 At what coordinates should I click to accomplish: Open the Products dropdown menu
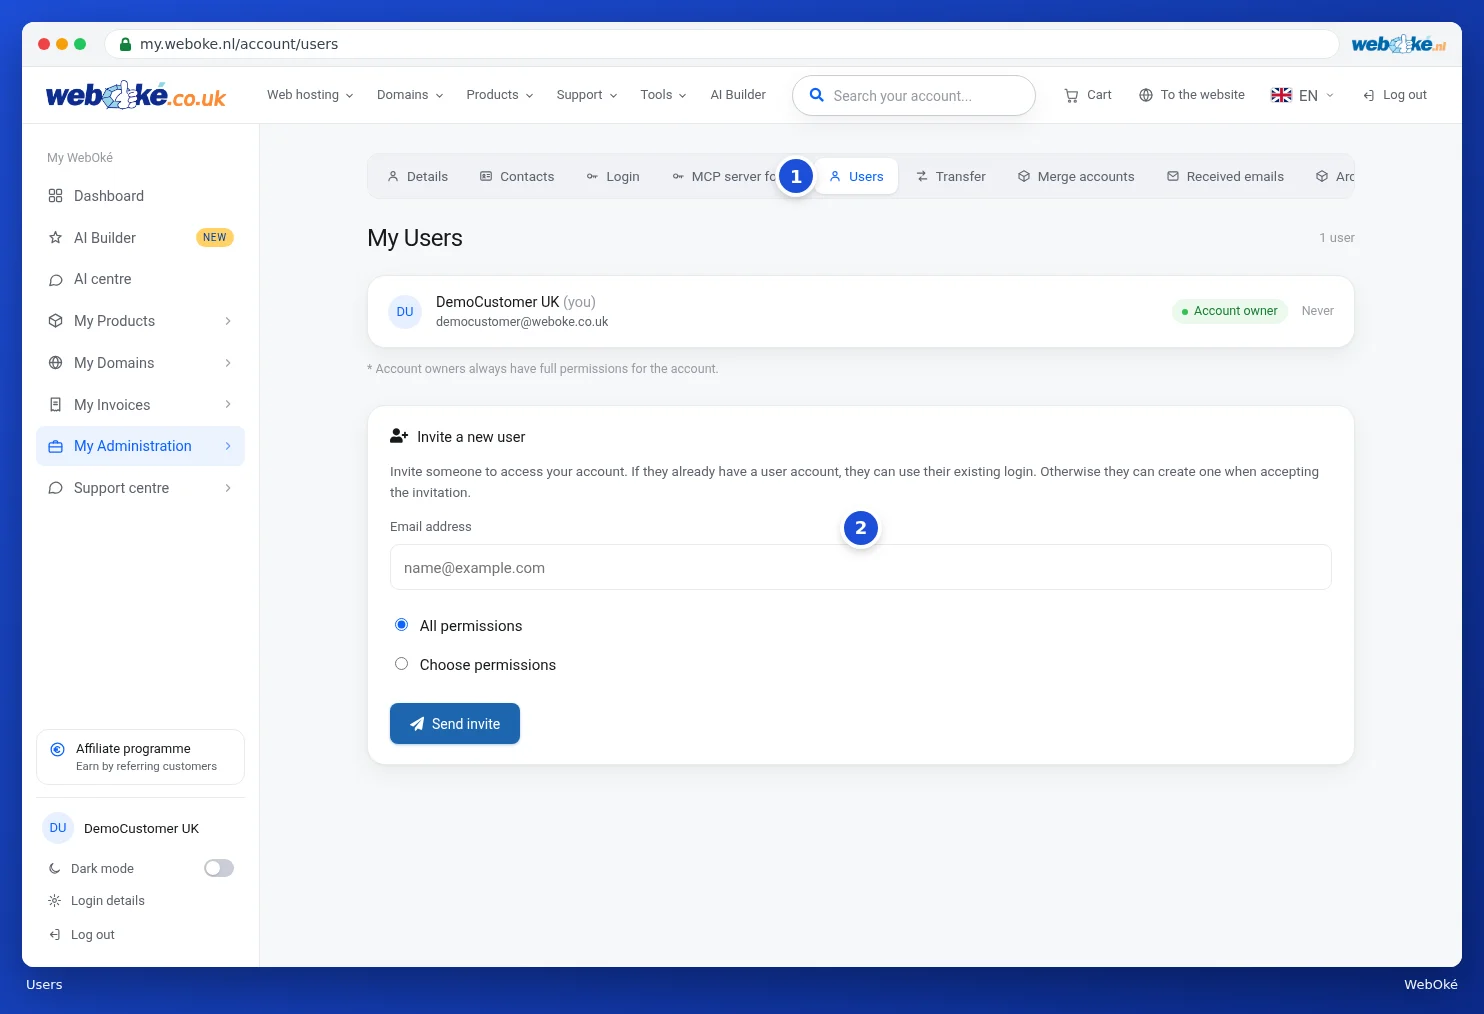pyautogui.click(x=500, y=95)
